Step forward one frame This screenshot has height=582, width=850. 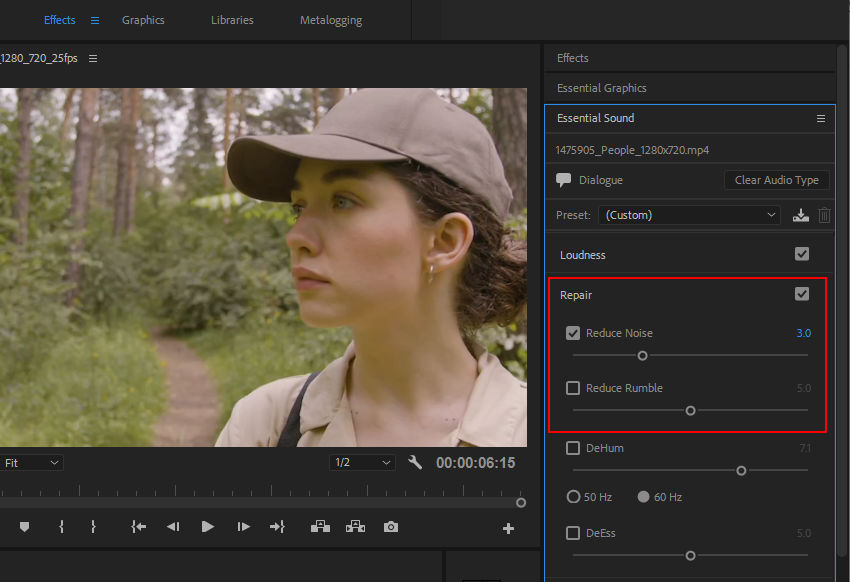coord(243,527)
